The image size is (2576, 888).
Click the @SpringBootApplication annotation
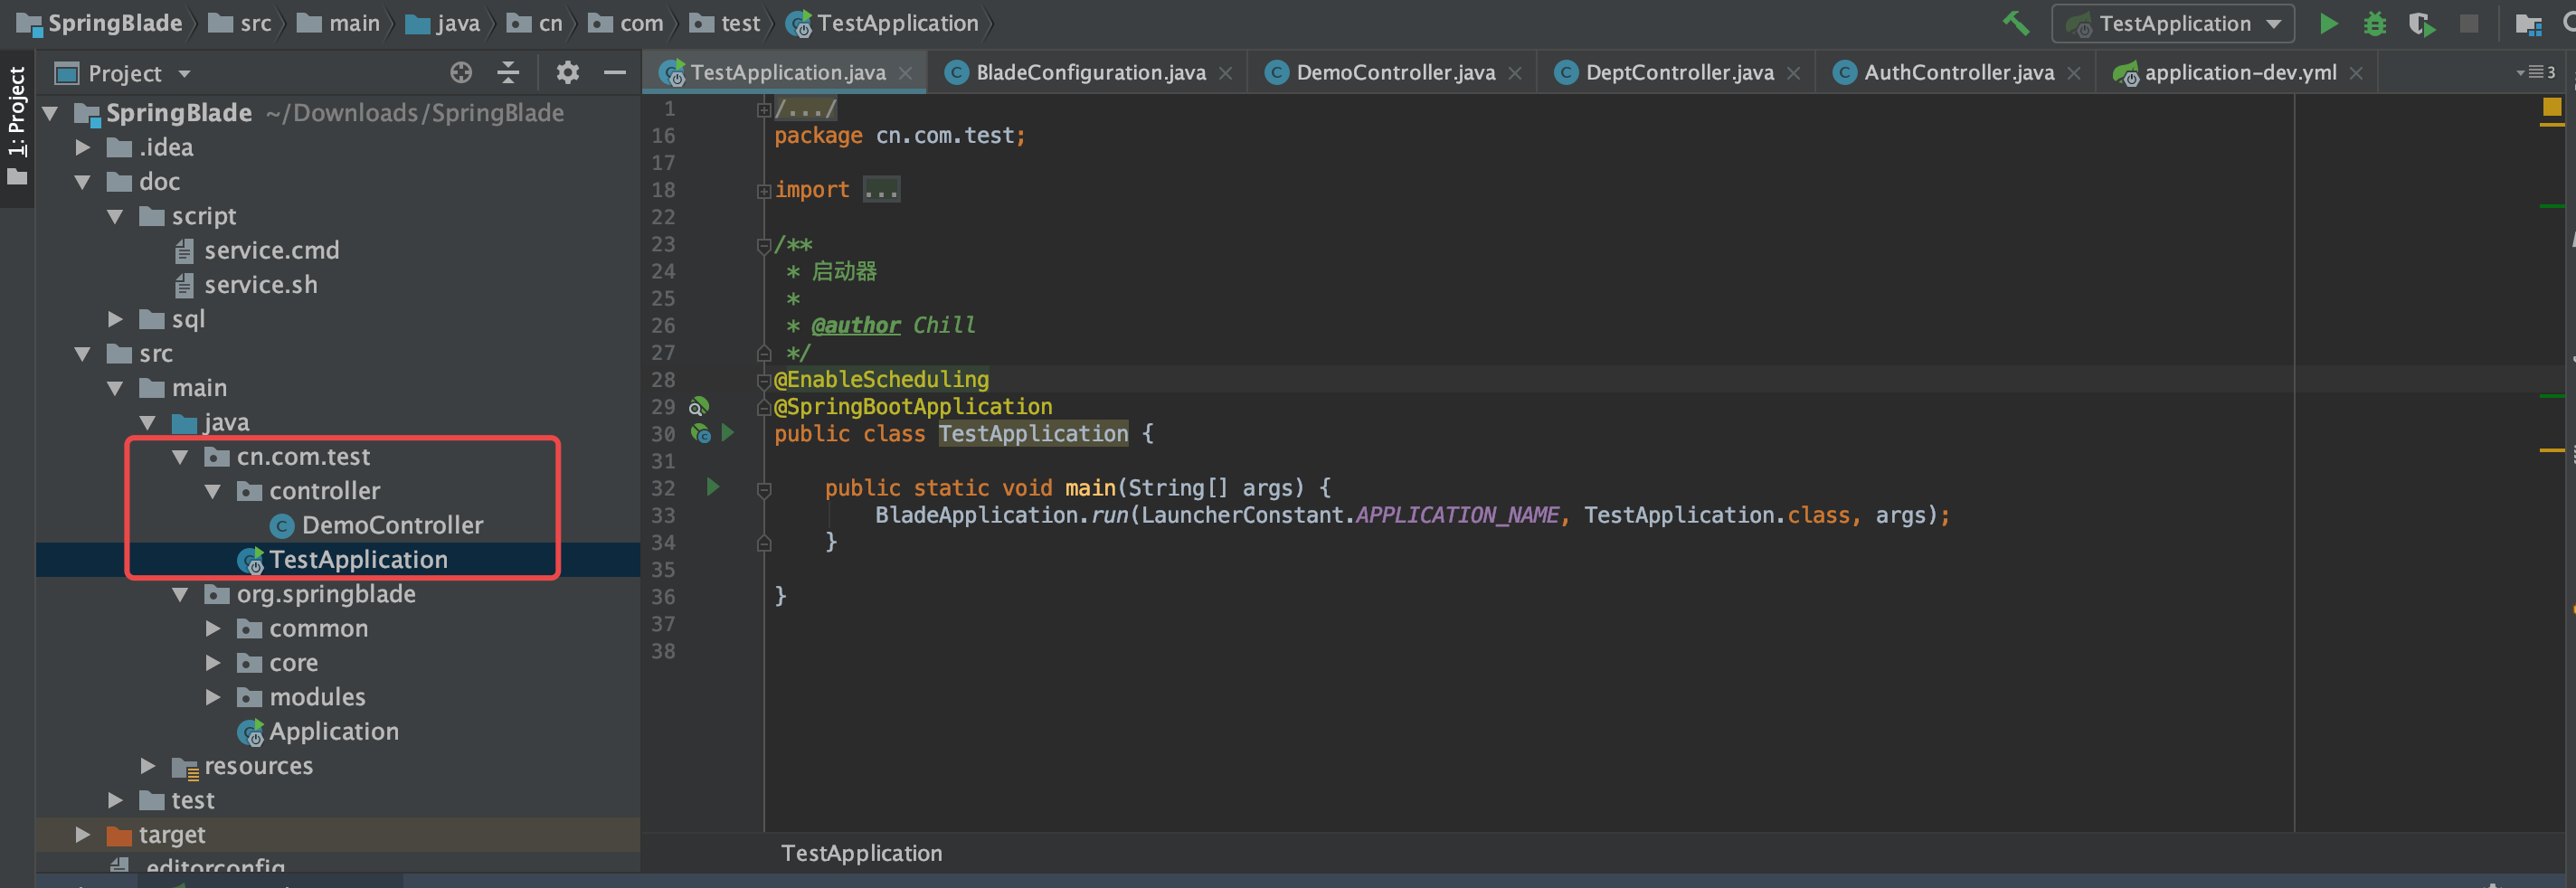click(x=913, y=406)
